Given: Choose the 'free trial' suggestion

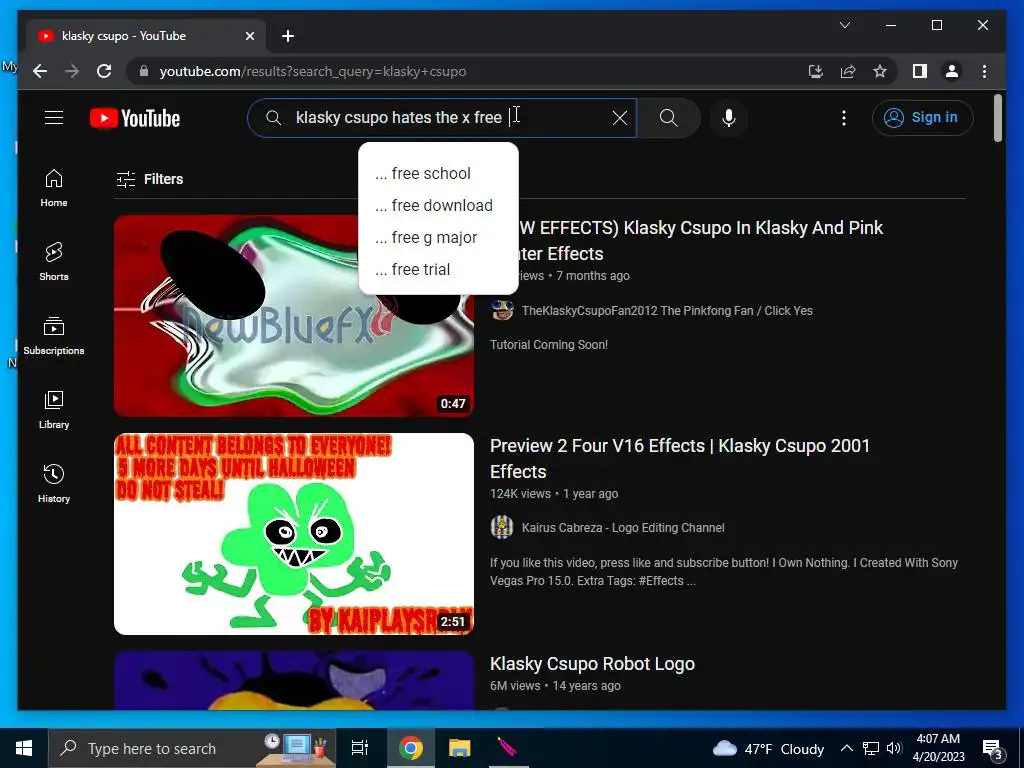Looking at the screenshot, I should [438, 269].
